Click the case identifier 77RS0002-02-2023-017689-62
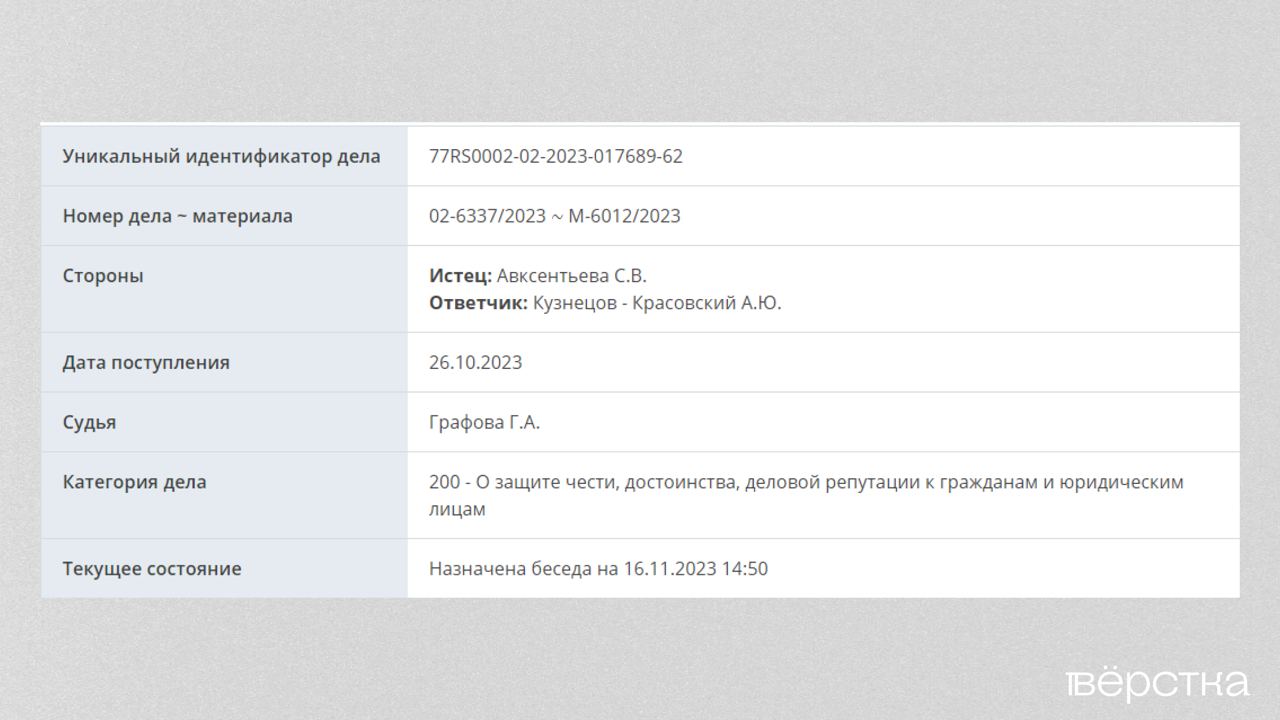 (x=555, y=156)
